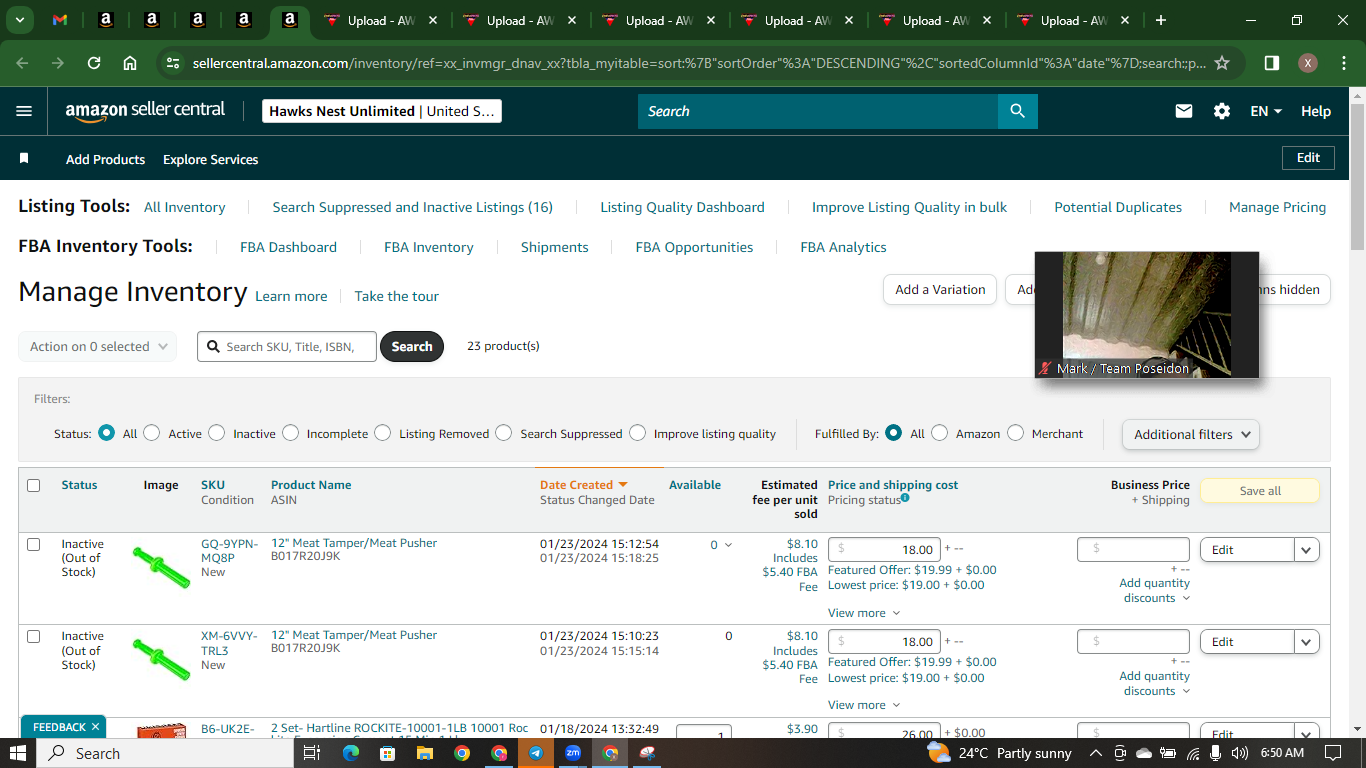Switch to the Gmail tab

click(60, 20)
